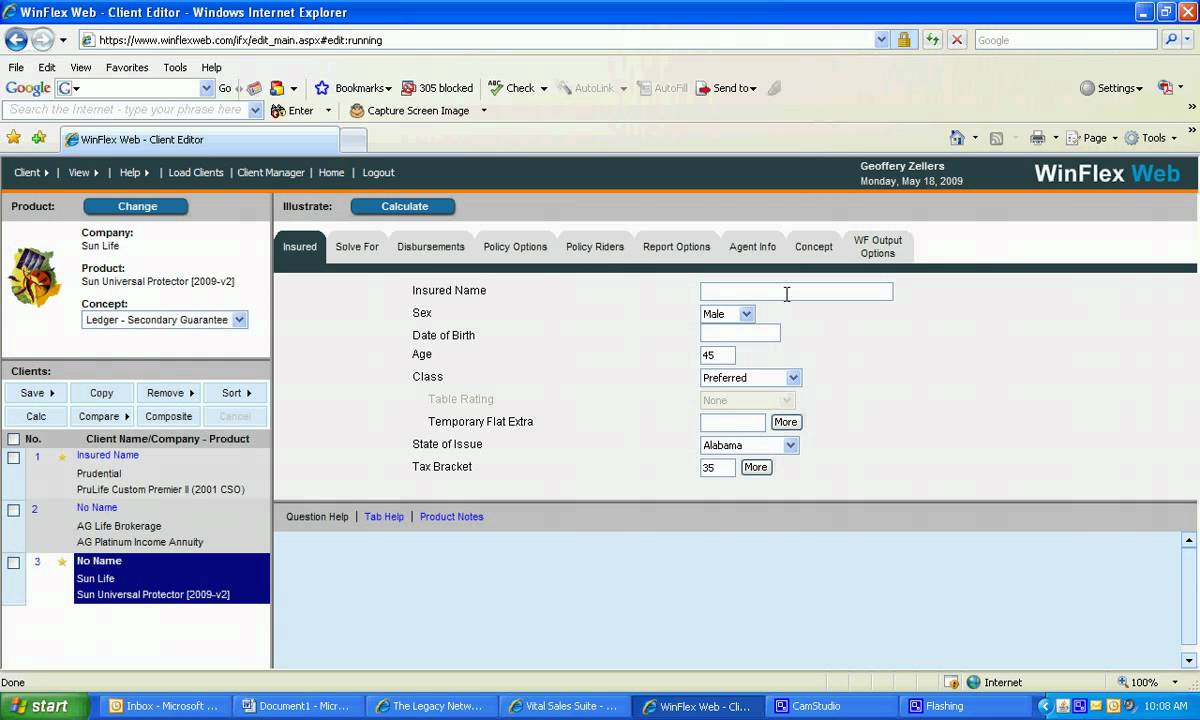Click the Sun Life product logo image
Viewport: 1200px width, 720px height.
[x=35, y=276]
